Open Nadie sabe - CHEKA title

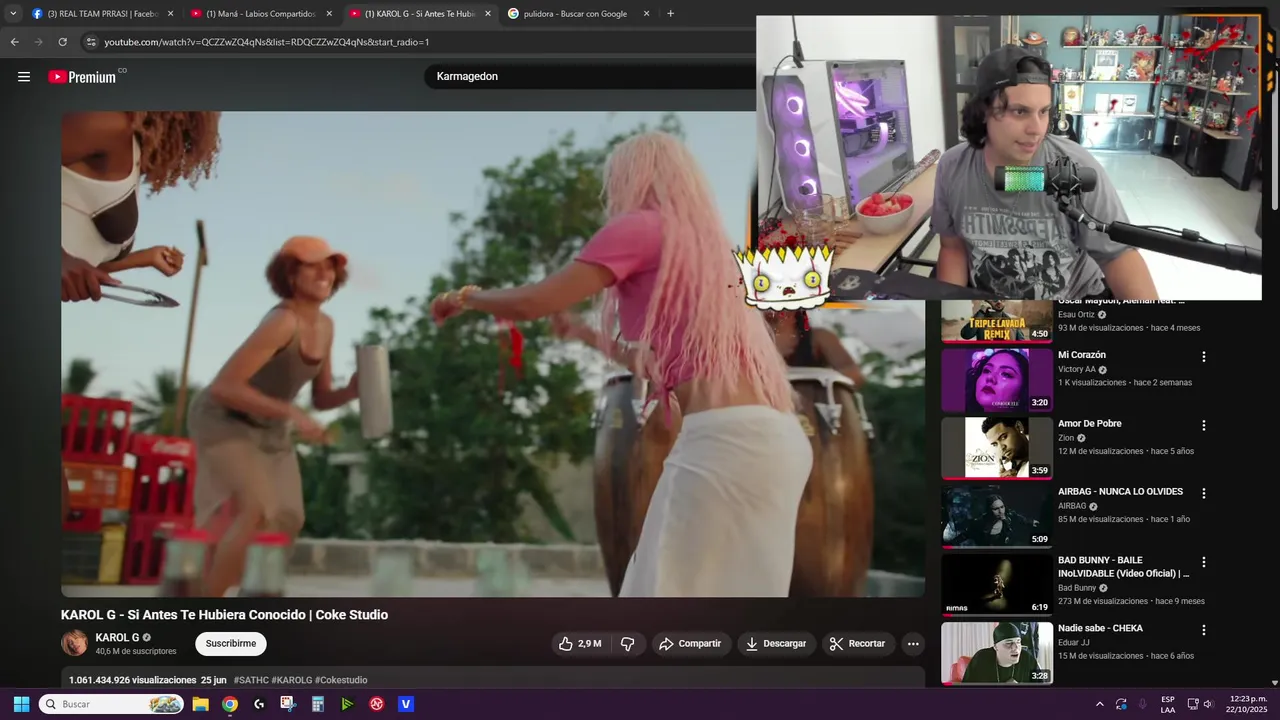pyautogui.click(x=1100, y=629)
